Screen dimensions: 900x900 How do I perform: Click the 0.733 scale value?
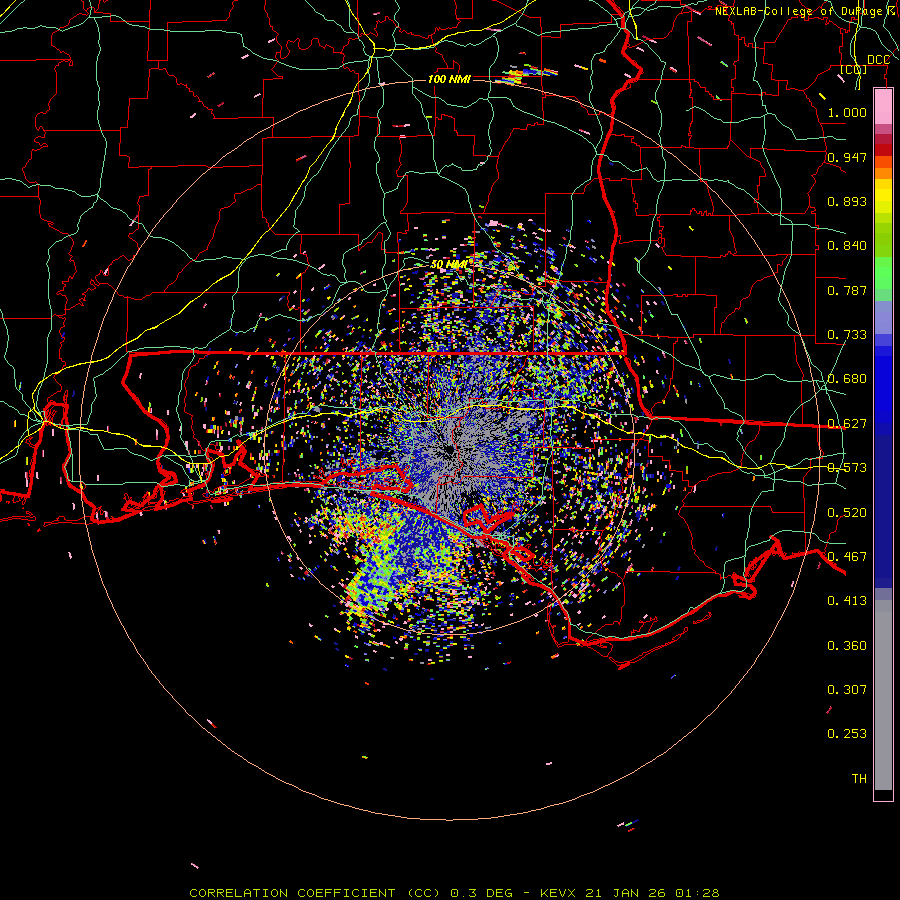[847, 335]
